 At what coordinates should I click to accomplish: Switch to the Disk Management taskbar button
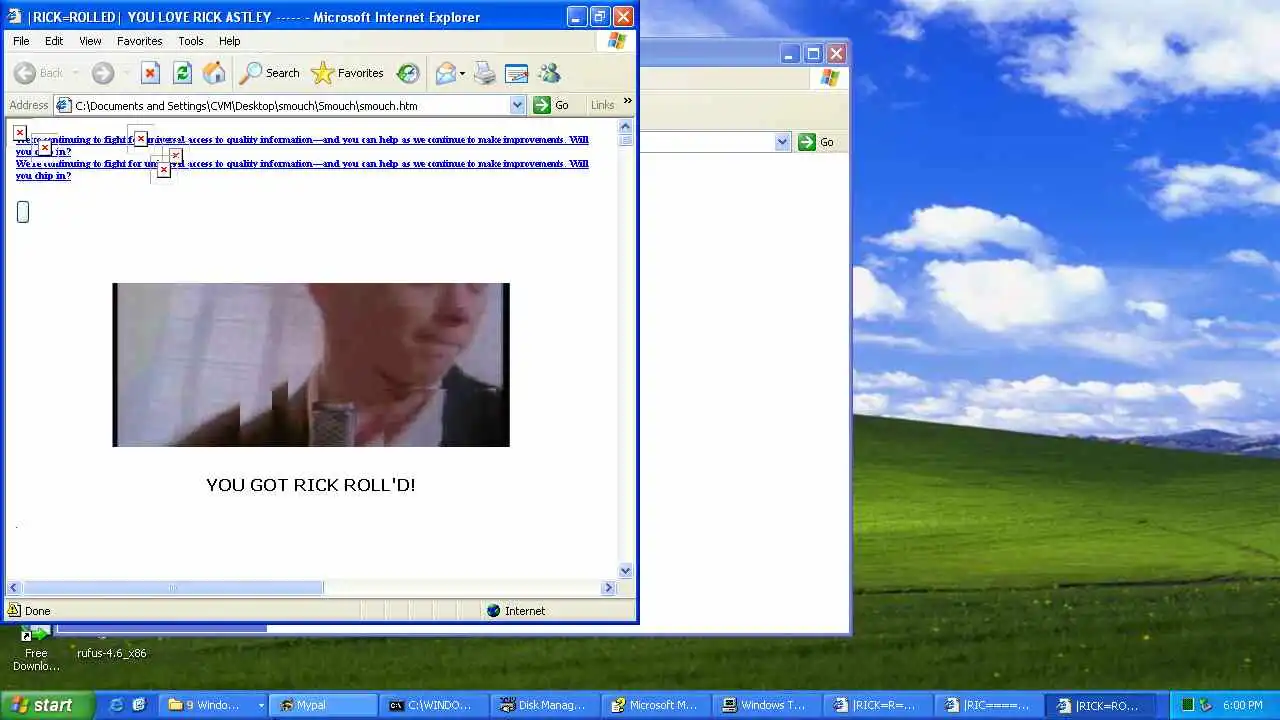click(x=546, y=705)
